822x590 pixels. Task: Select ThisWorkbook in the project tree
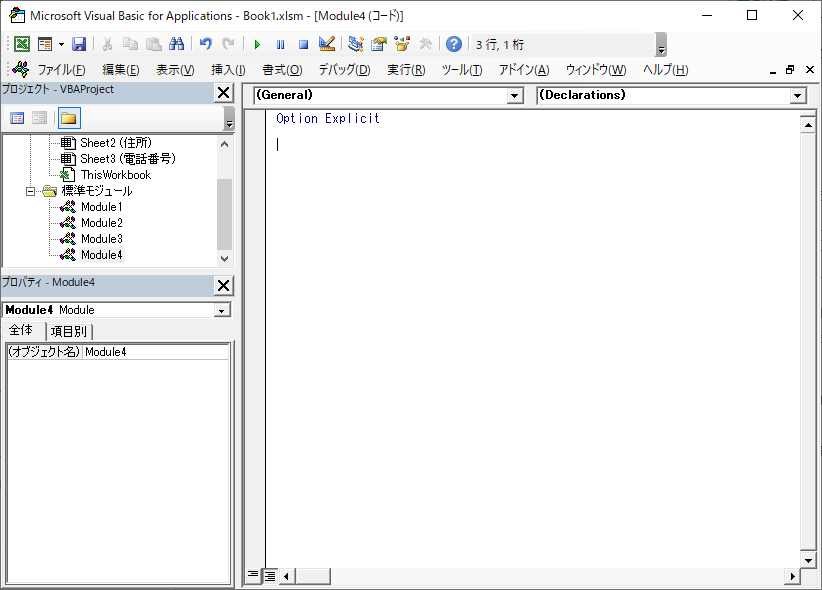point(116,175)
